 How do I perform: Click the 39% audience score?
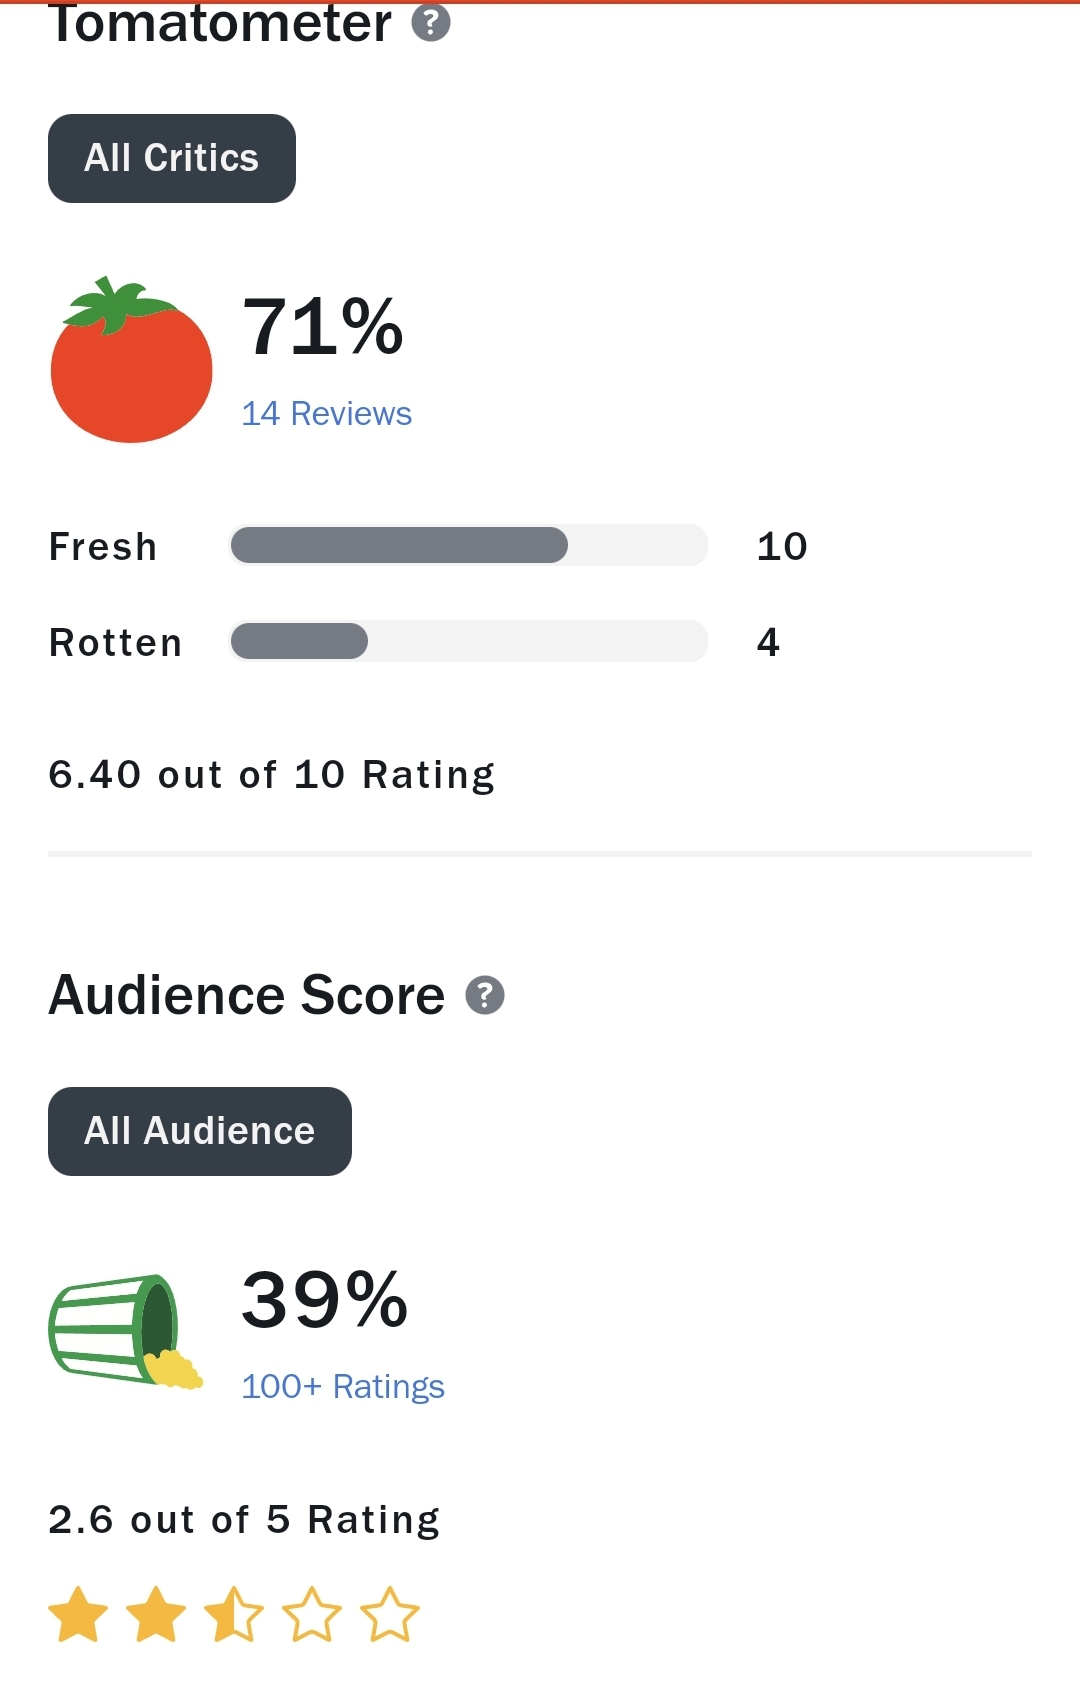(x=324, y=1299)
